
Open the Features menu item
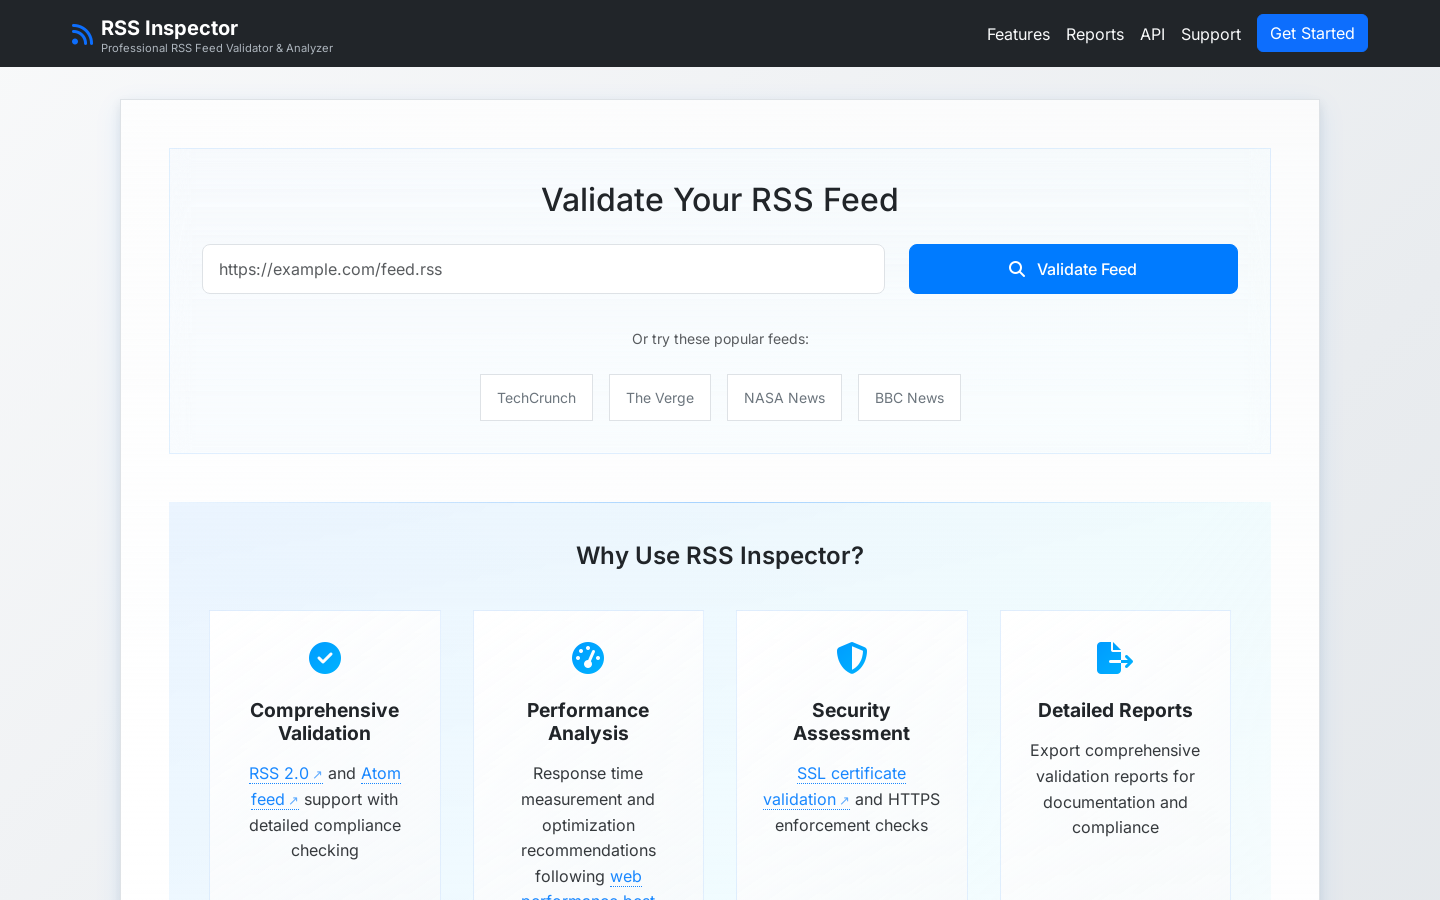pos(1018,34)
